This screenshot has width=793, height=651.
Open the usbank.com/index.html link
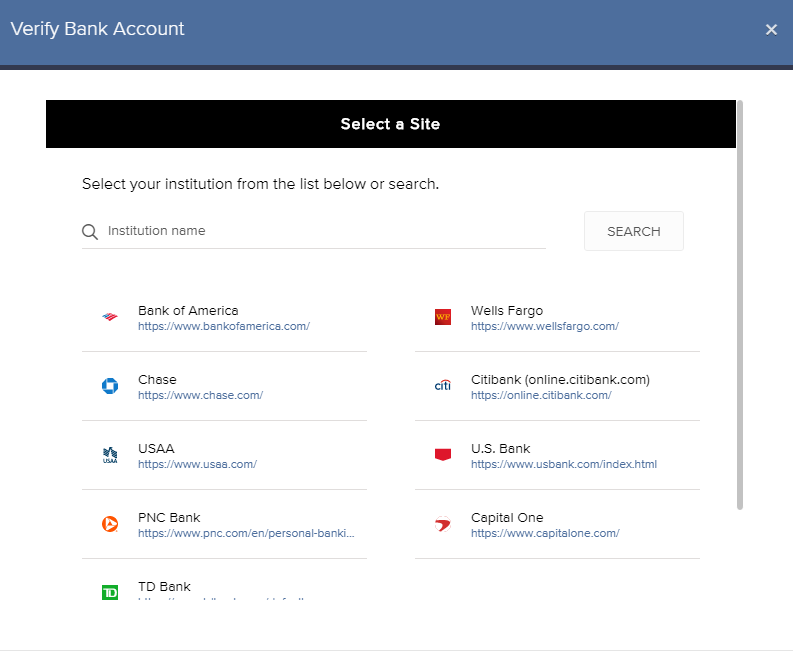click(564, 464)
